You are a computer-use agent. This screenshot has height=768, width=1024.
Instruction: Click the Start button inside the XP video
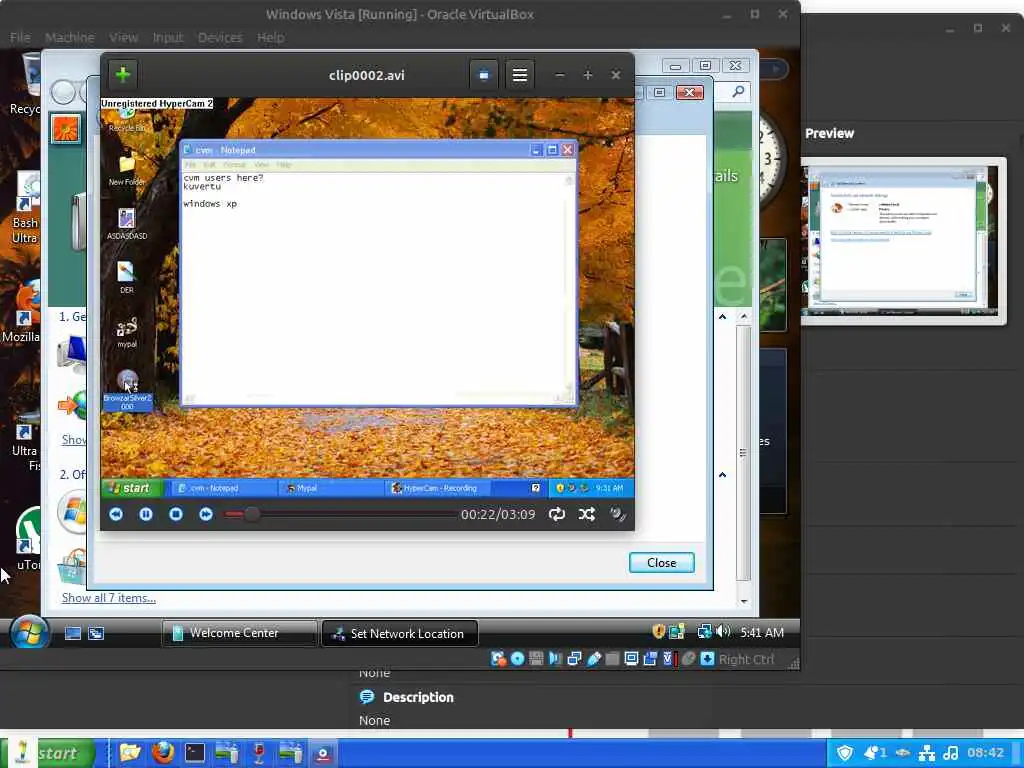(130, 488)
